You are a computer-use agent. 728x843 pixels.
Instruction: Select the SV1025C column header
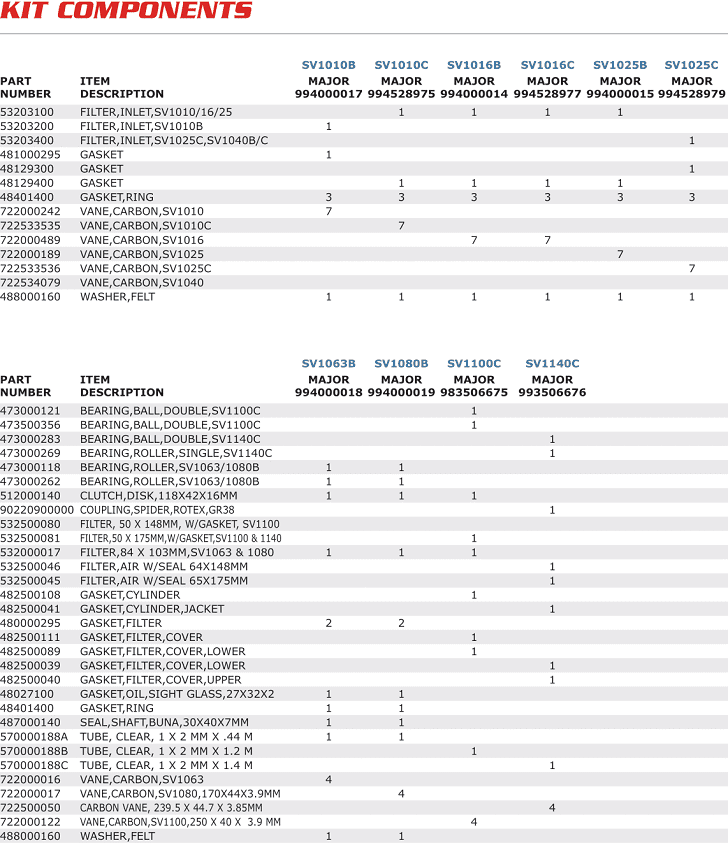click(x=691, y=65)
